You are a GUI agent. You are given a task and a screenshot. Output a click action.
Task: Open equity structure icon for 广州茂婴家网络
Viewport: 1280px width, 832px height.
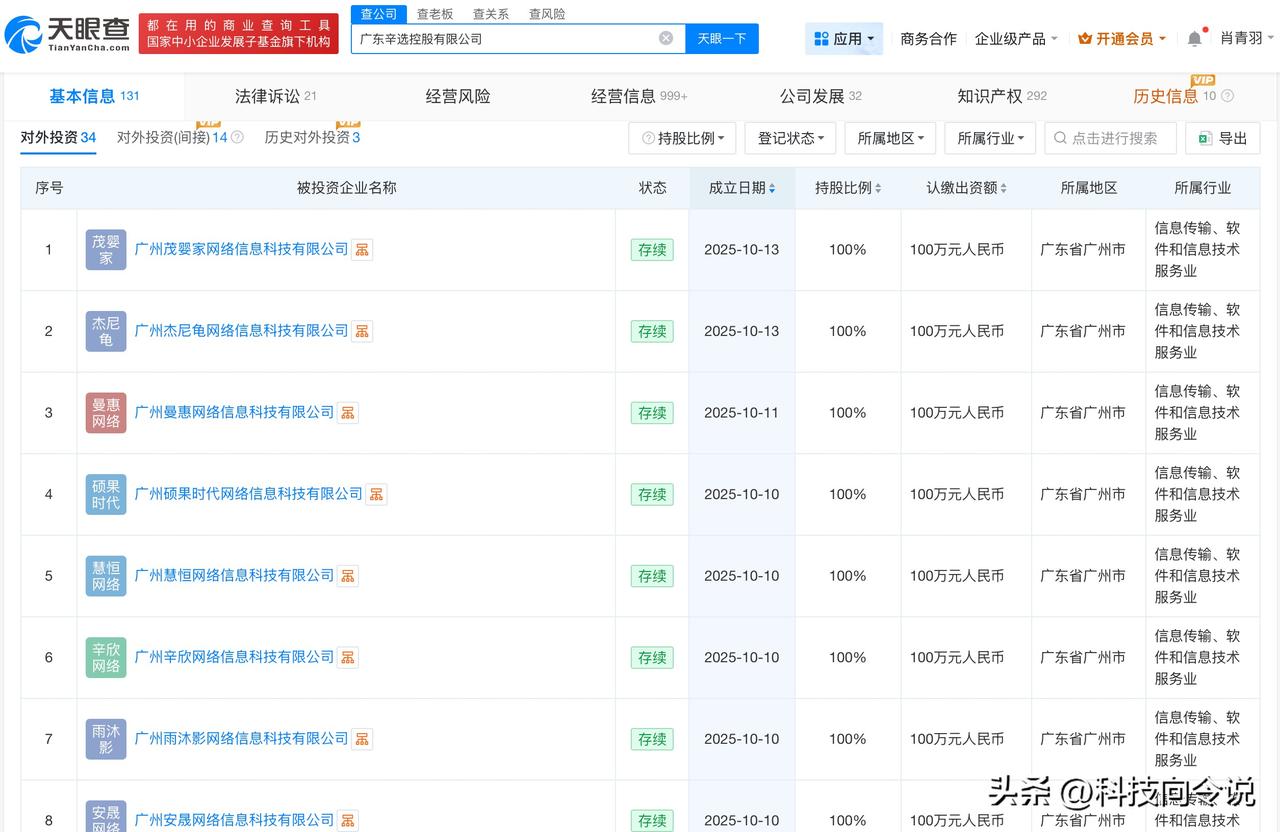(362, 250)
